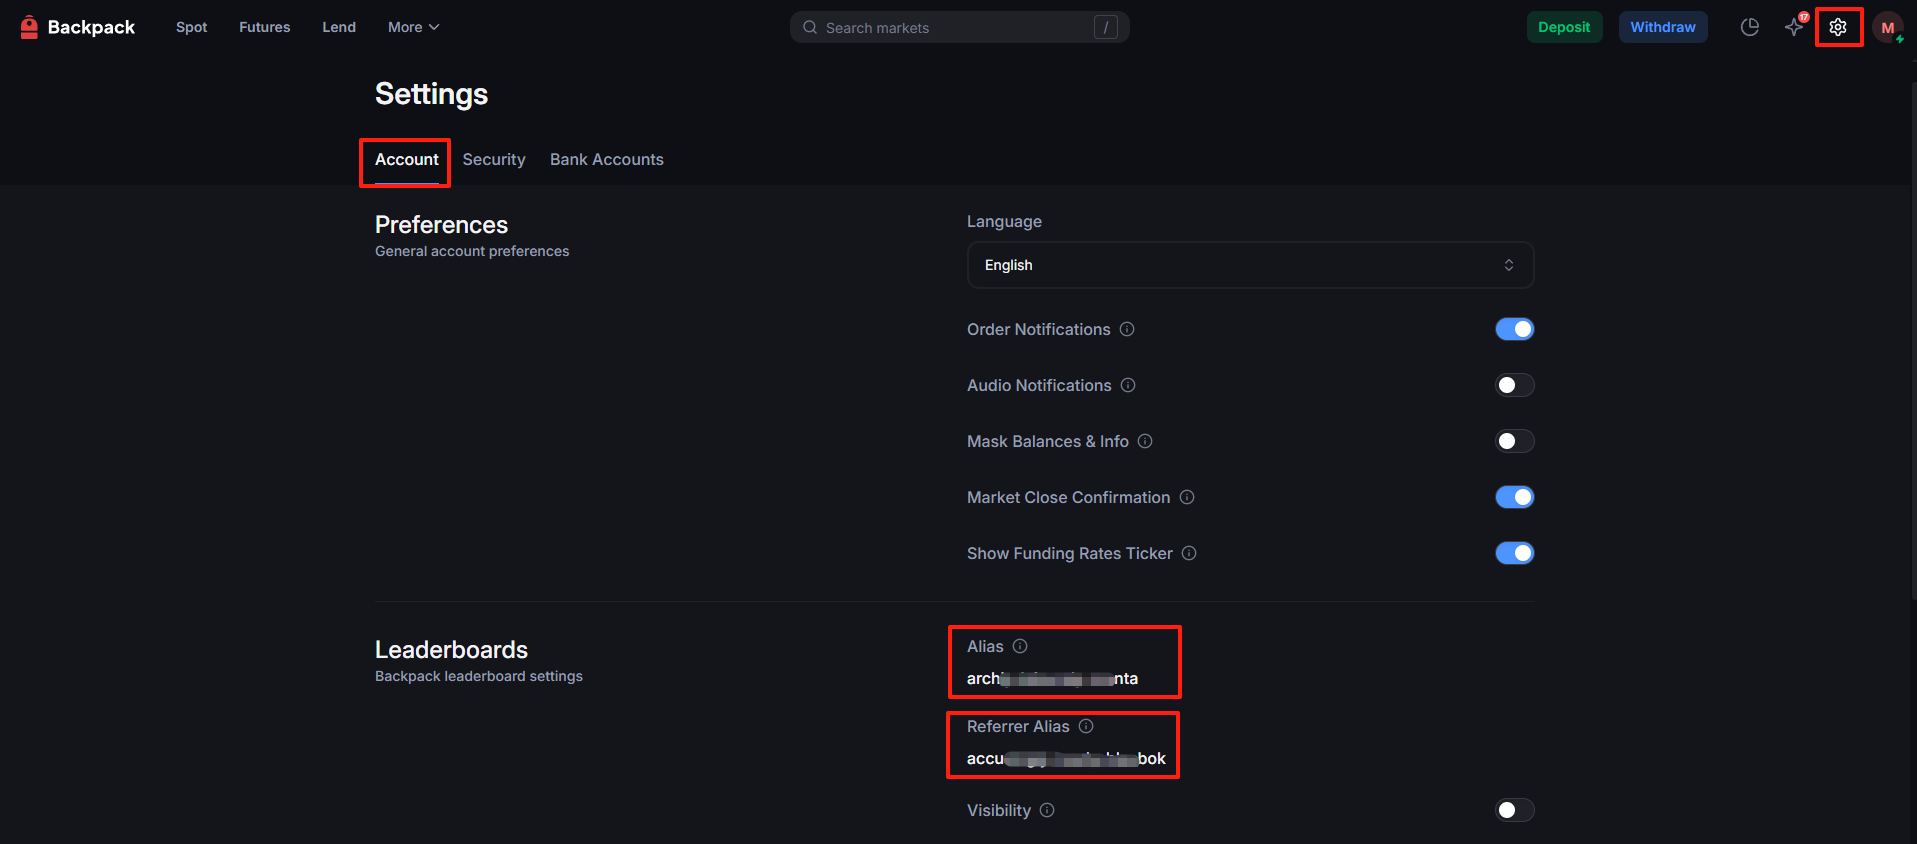Toggle off Show Funding Rates Ticker

[1514, 553]
